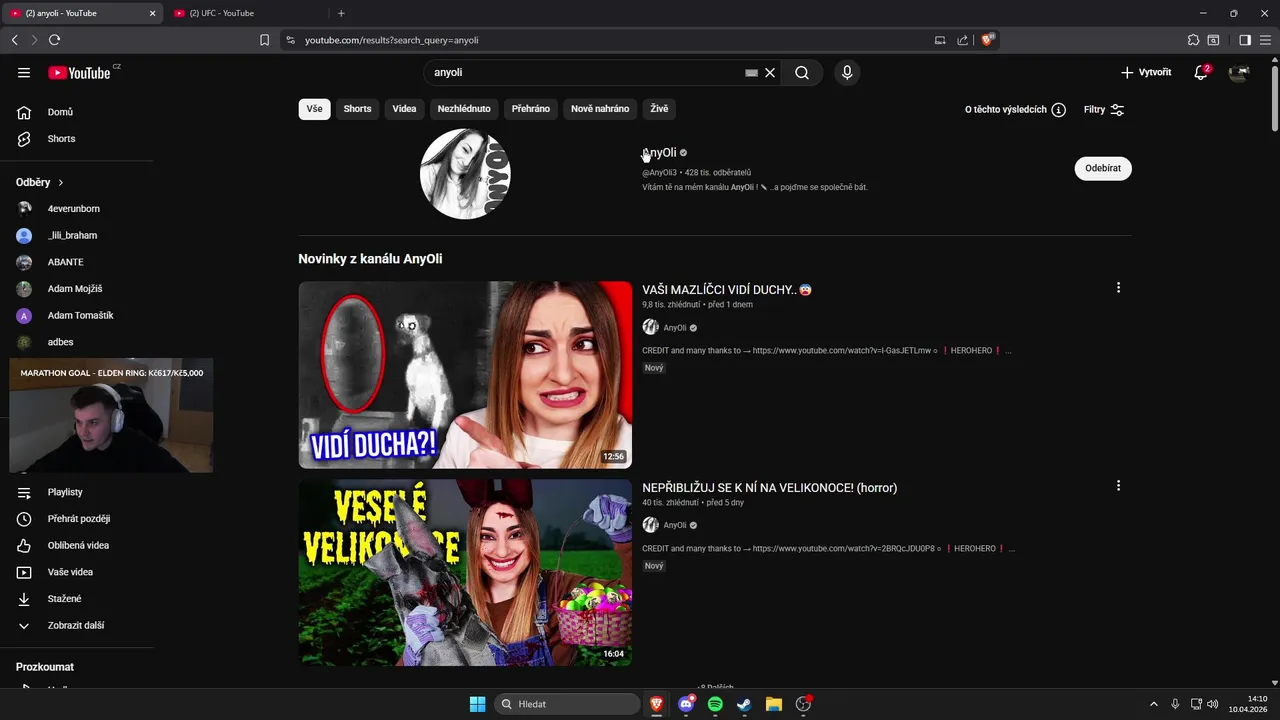Open the account avatar menu

pos(1239,72)
